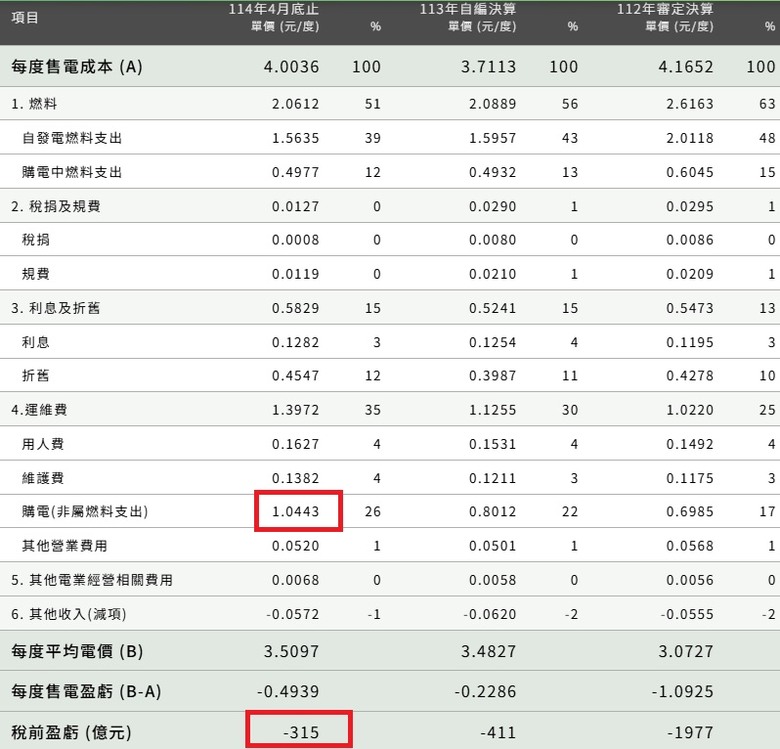
Task: Select value 1.1255
Action: tap(492, 410)
